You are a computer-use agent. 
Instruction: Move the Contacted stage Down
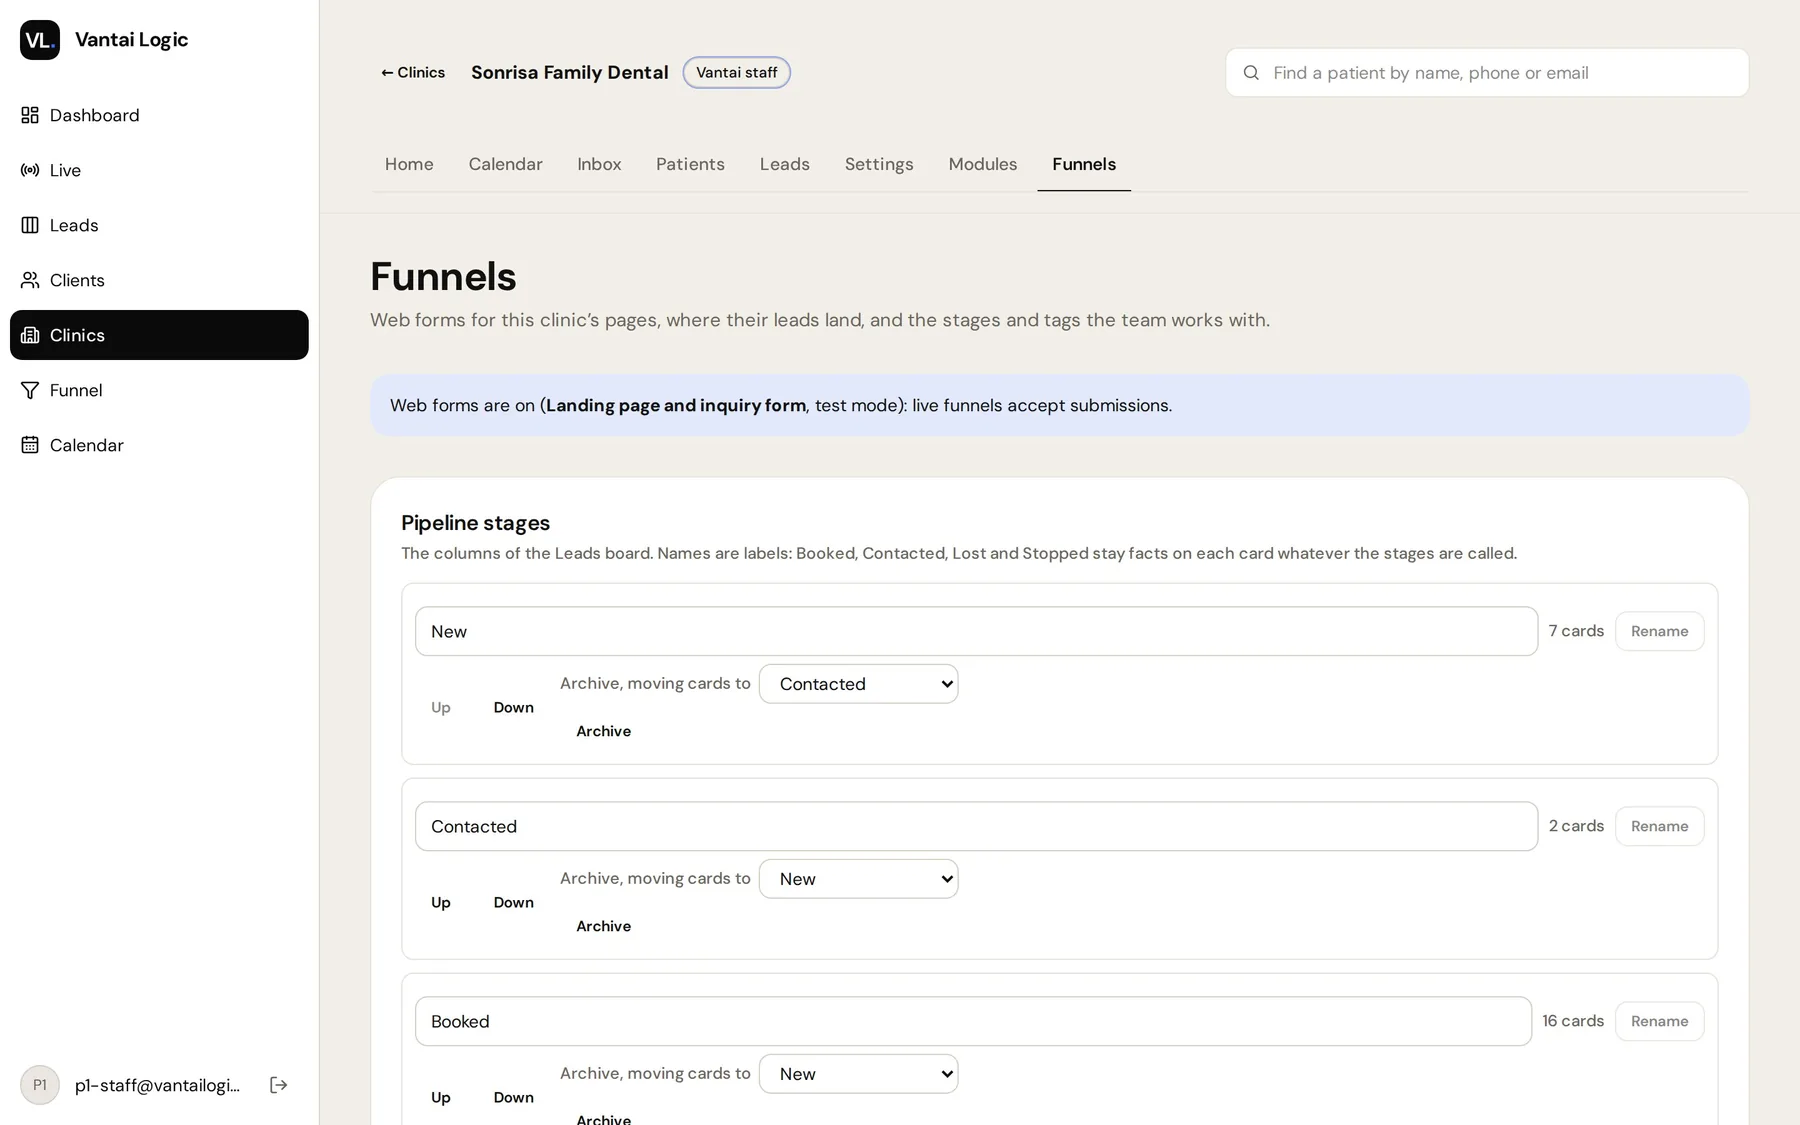click(513, 902)
